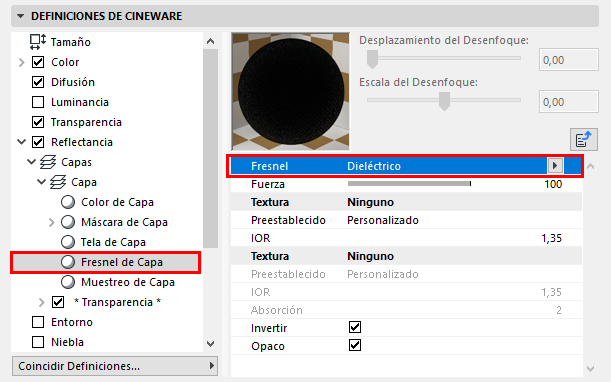Select the Máscara de Capa sphere icon
Screen dimensions: 611x382
coord(68,222)
